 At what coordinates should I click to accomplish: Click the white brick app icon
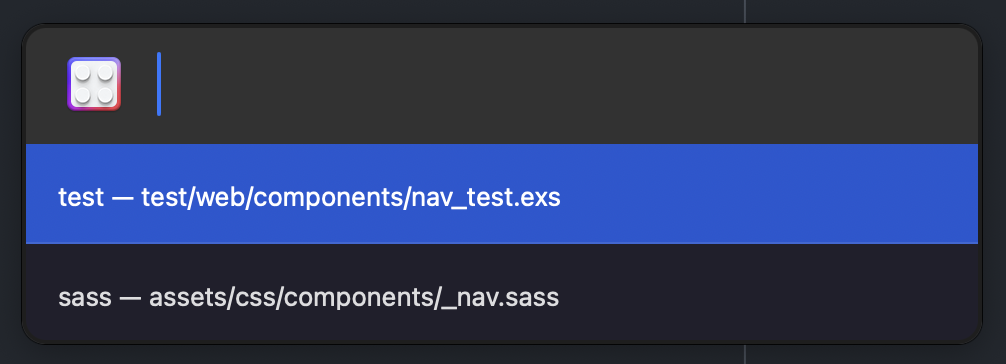pos(94,84)
